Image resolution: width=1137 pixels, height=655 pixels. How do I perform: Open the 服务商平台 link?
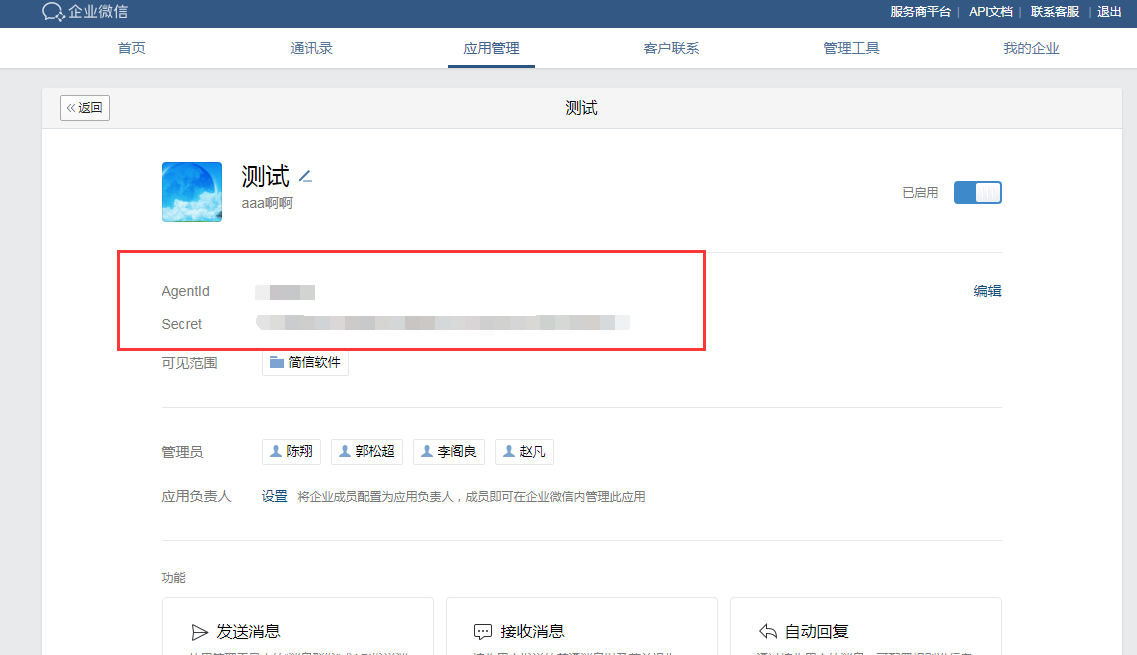920,12
